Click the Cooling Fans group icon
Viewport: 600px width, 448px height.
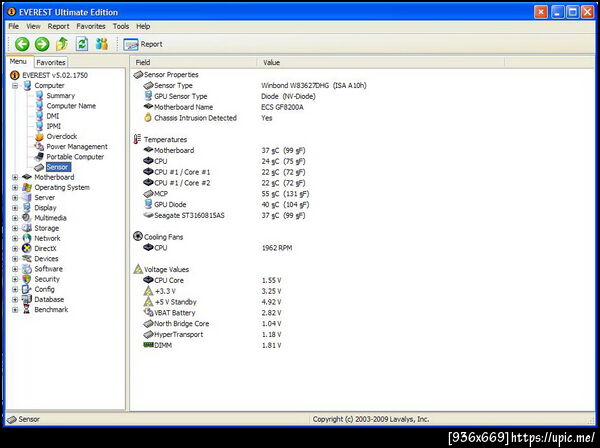coord(138,236)
